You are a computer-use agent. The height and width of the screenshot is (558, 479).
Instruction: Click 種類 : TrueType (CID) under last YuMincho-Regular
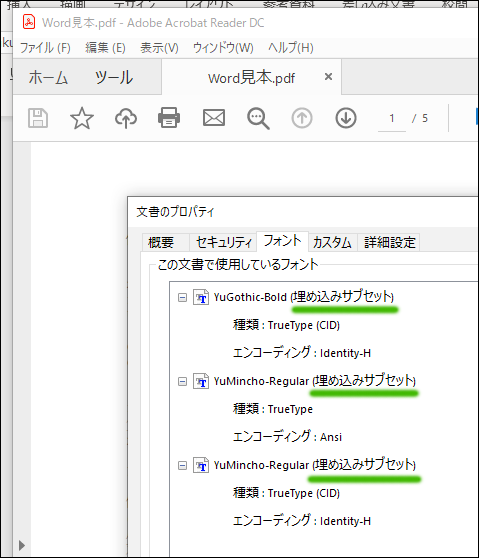(286, 493)
